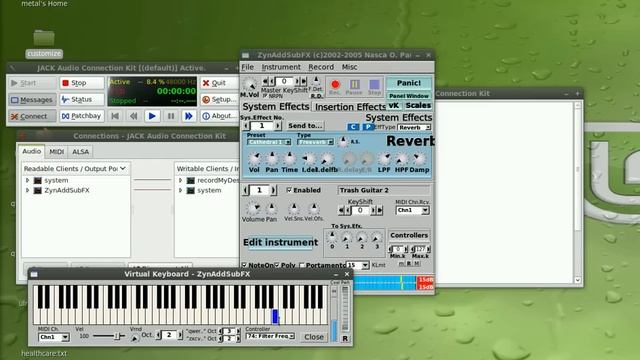
Task: Open the MIDI Chn.Rcv dropdown
Action: click(412, 210)
